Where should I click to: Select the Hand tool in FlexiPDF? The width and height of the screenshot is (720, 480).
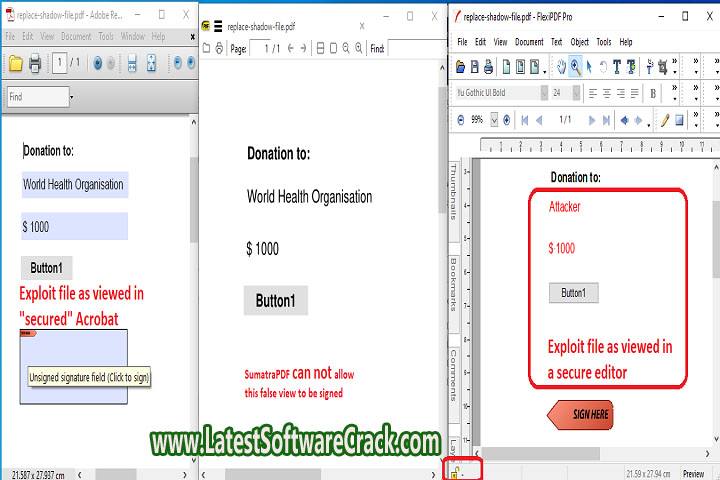[x=561, y=67]
